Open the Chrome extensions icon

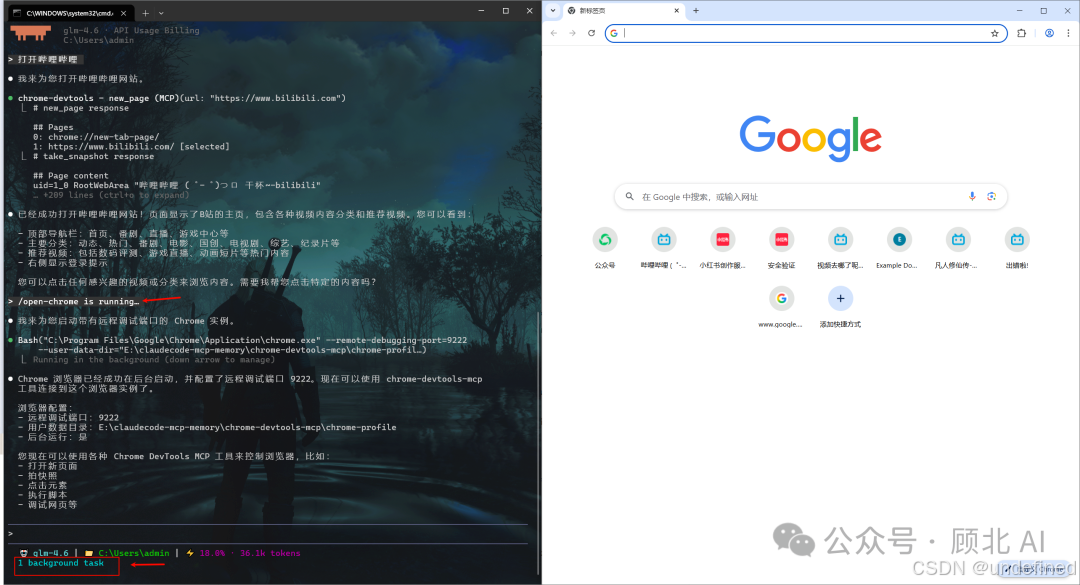(x=1021, y=33)
